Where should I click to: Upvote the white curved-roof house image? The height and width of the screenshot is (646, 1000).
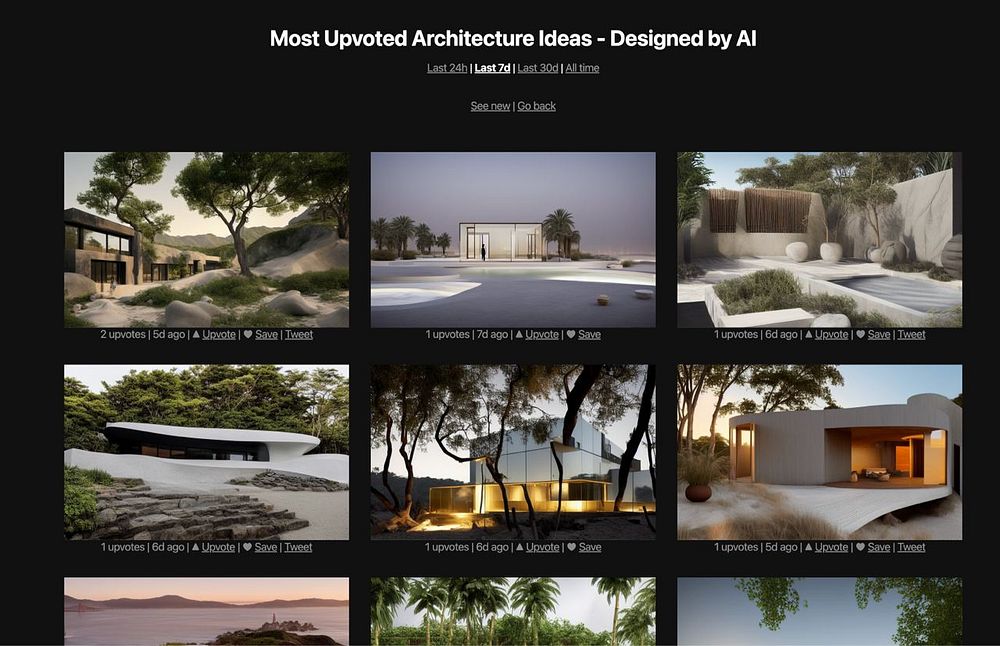218,547
